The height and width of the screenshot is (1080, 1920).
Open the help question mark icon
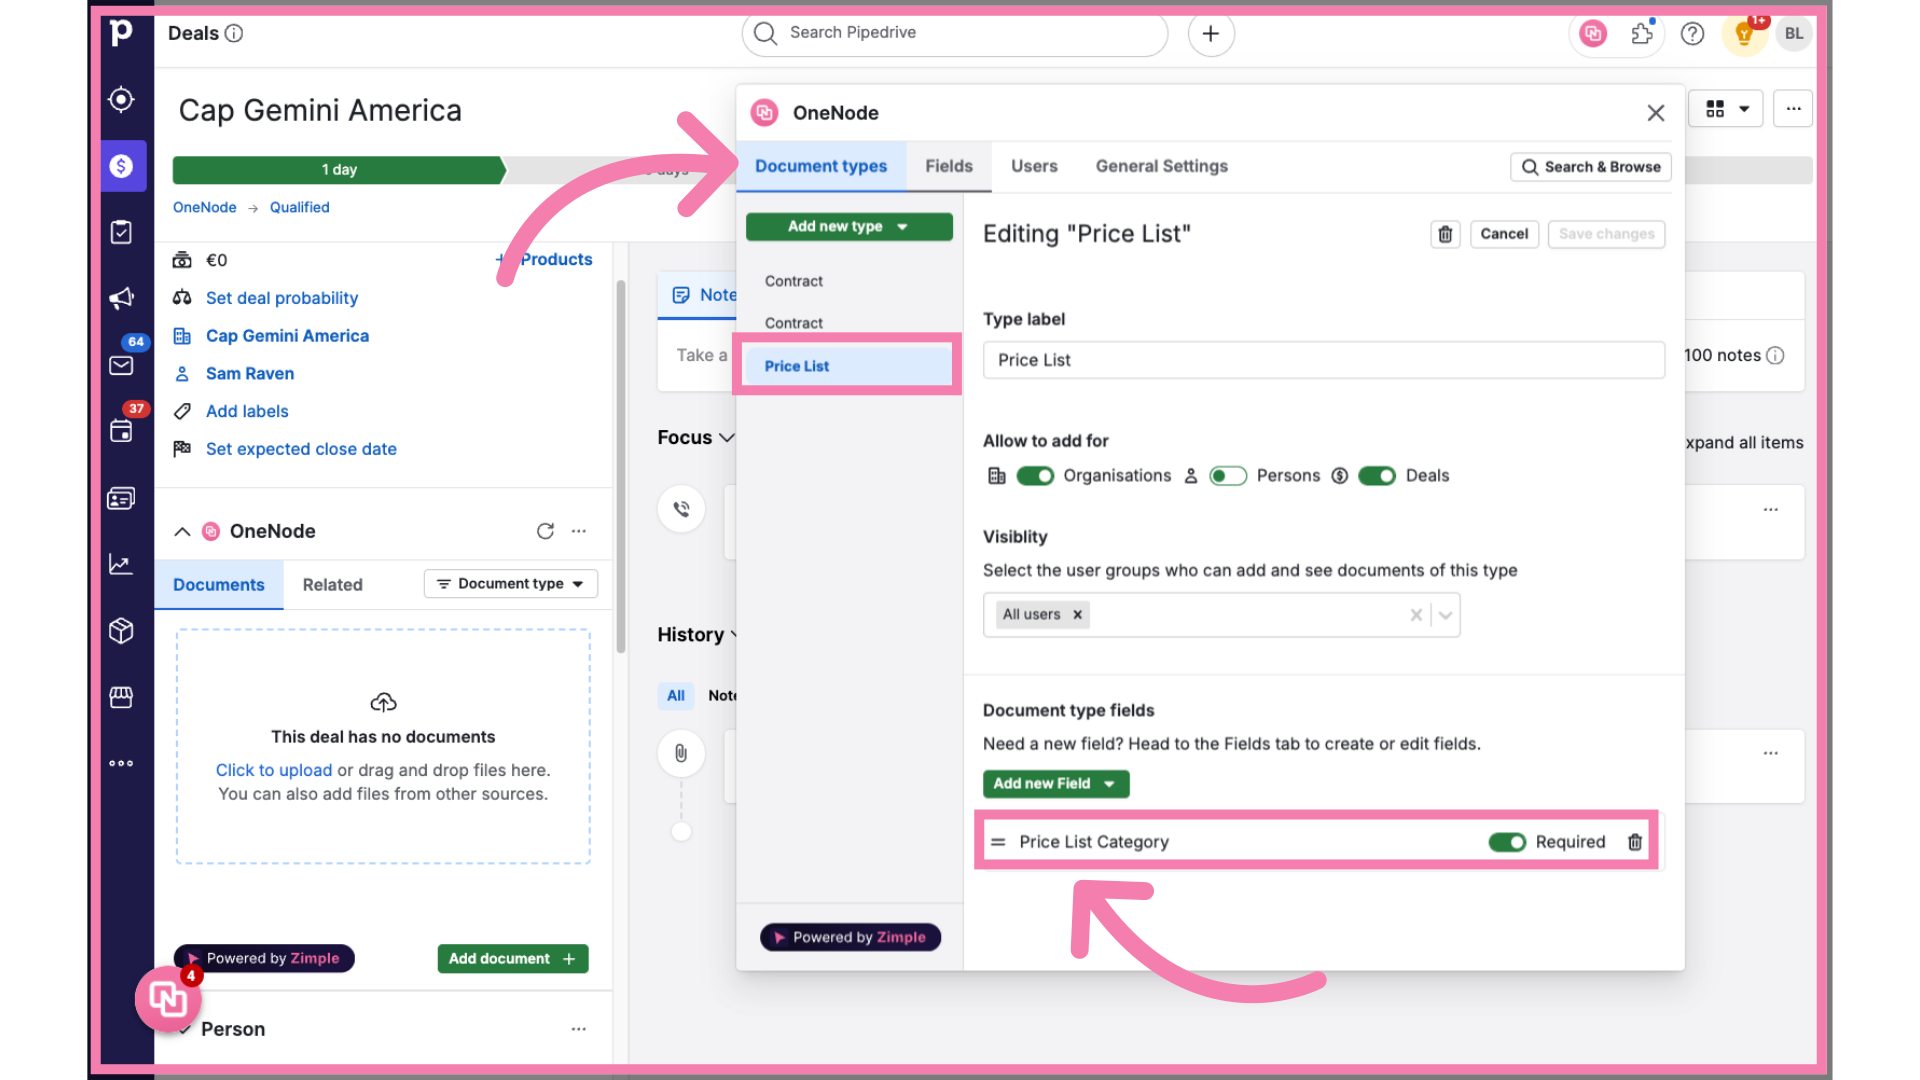click(x=1692, y=34)
